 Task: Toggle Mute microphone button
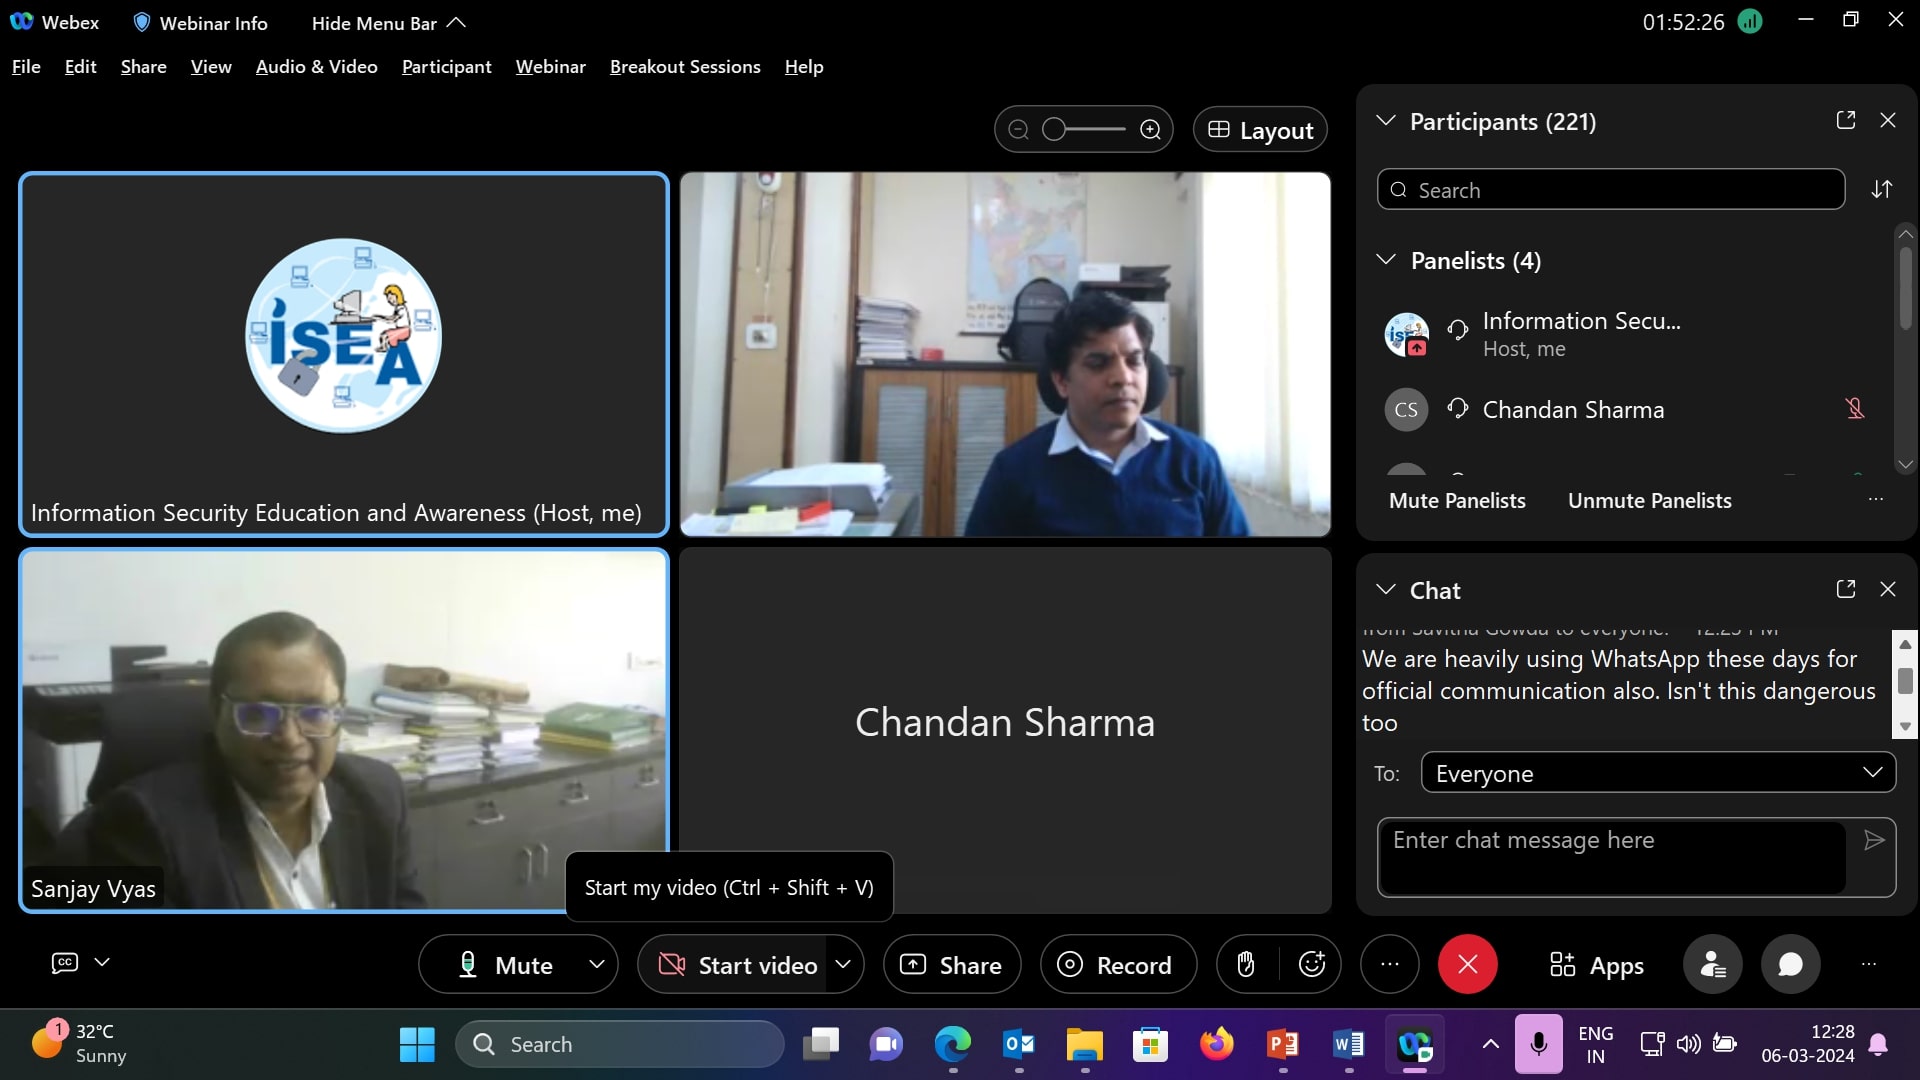tap(505, 965)
